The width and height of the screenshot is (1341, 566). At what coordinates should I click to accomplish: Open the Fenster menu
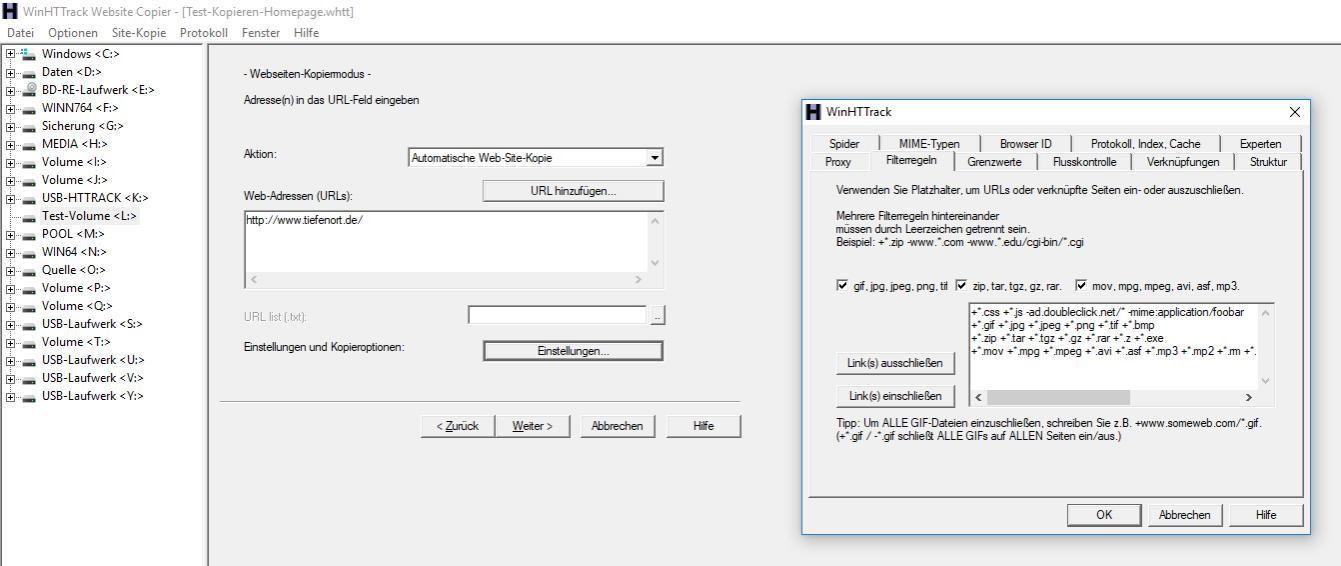[261, 33]
